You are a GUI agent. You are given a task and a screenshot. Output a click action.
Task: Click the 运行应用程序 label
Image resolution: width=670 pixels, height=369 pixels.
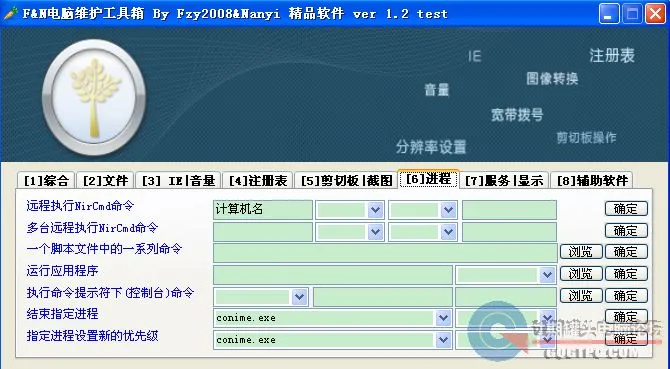tap(62, 271)
